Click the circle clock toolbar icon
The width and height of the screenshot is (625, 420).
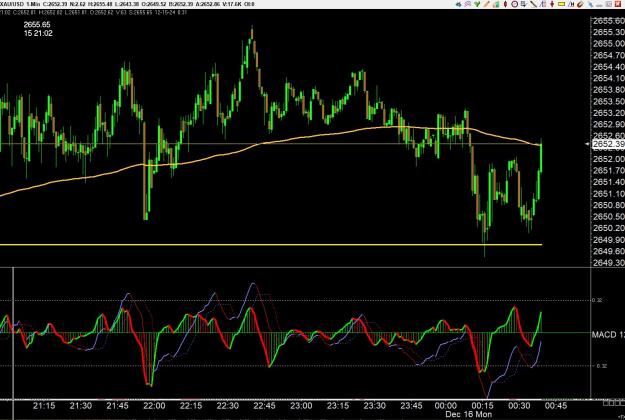[x=515, y=4]
